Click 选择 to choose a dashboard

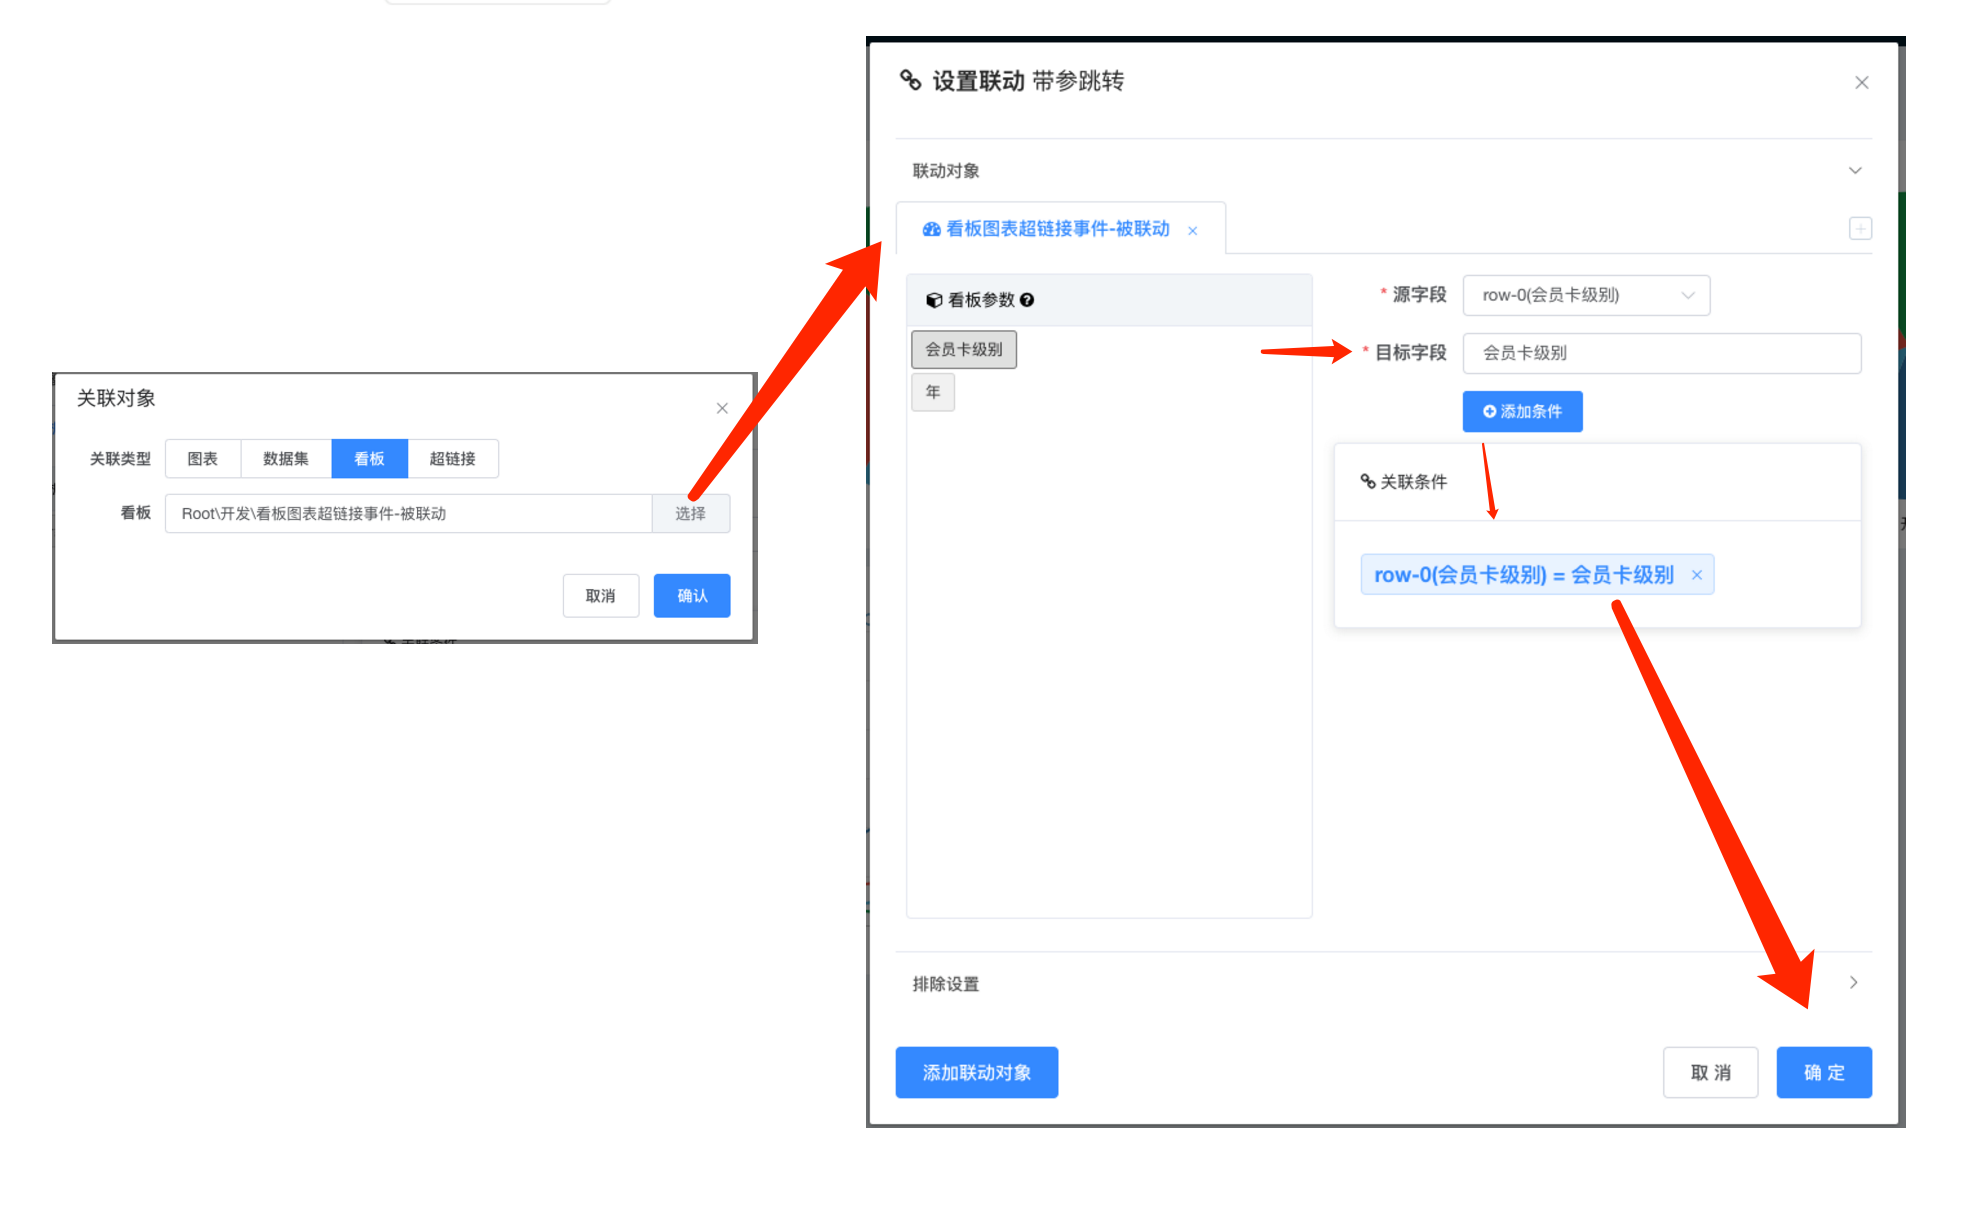click(690, 514)
